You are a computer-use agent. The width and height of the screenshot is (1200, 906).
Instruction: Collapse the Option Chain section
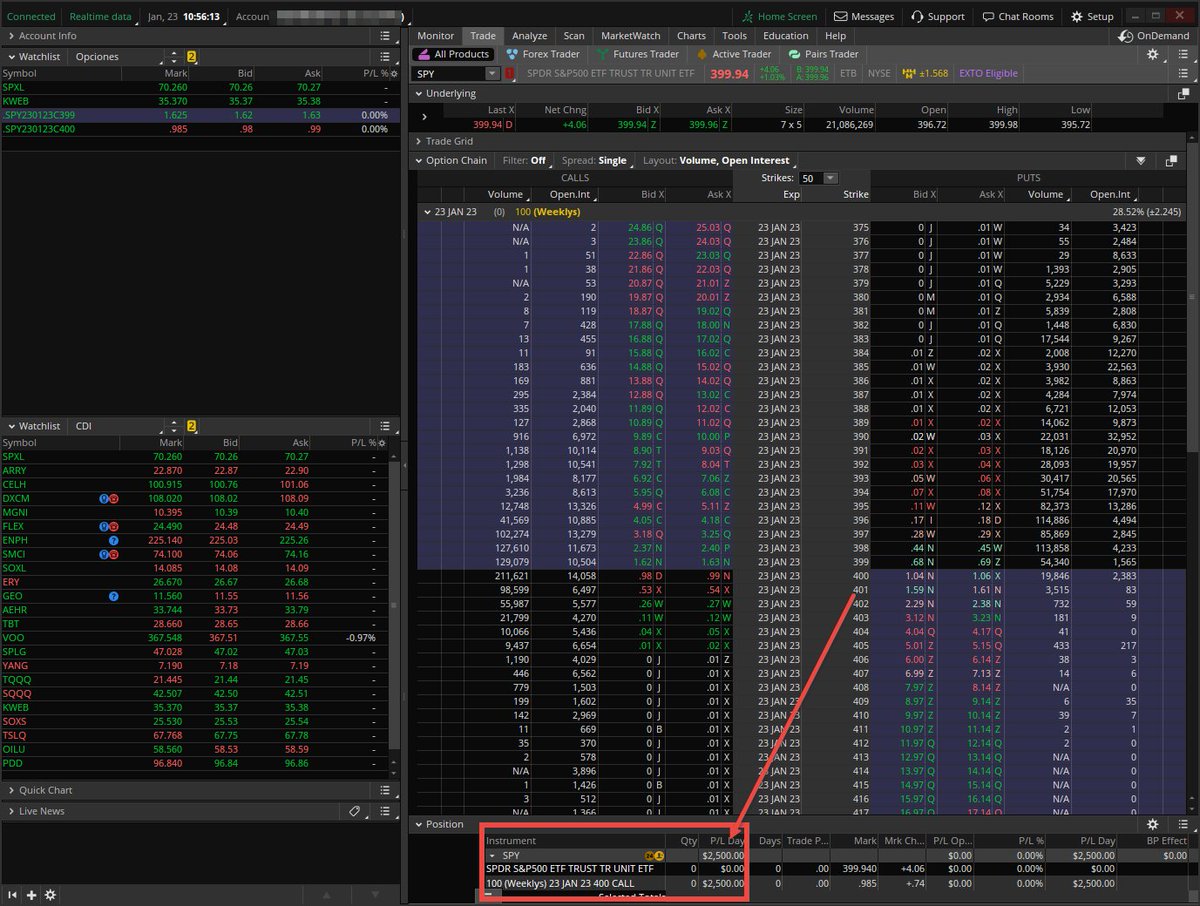tap(419, 160)
